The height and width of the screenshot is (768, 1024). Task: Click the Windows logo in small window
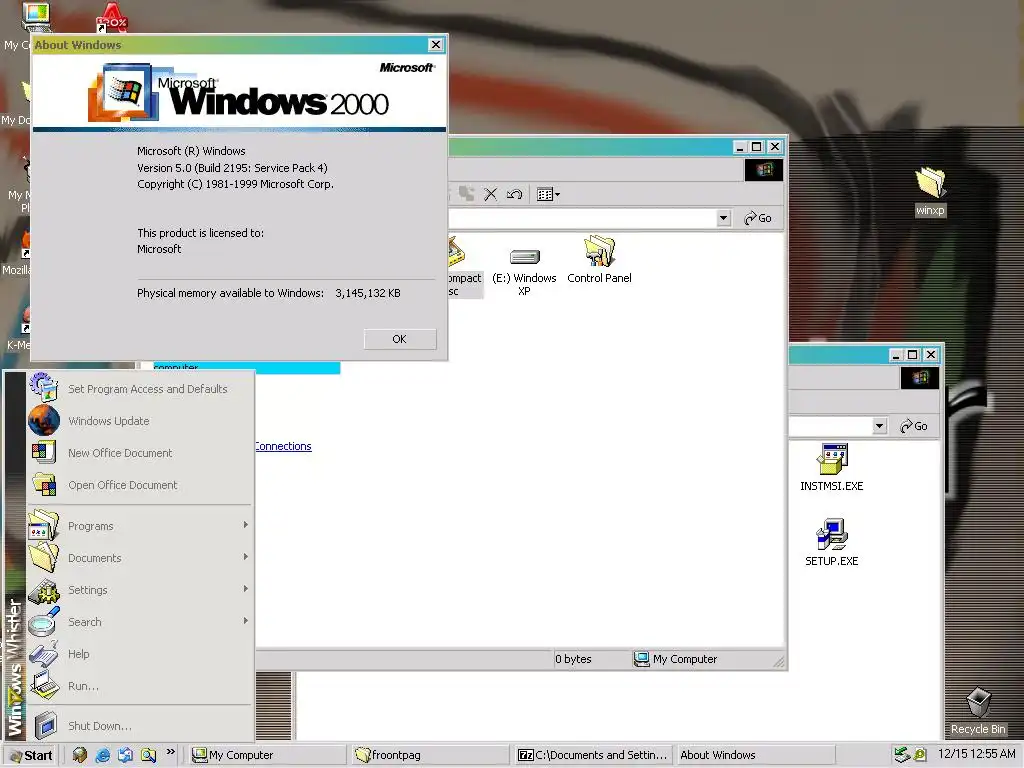tap(920, 377)
